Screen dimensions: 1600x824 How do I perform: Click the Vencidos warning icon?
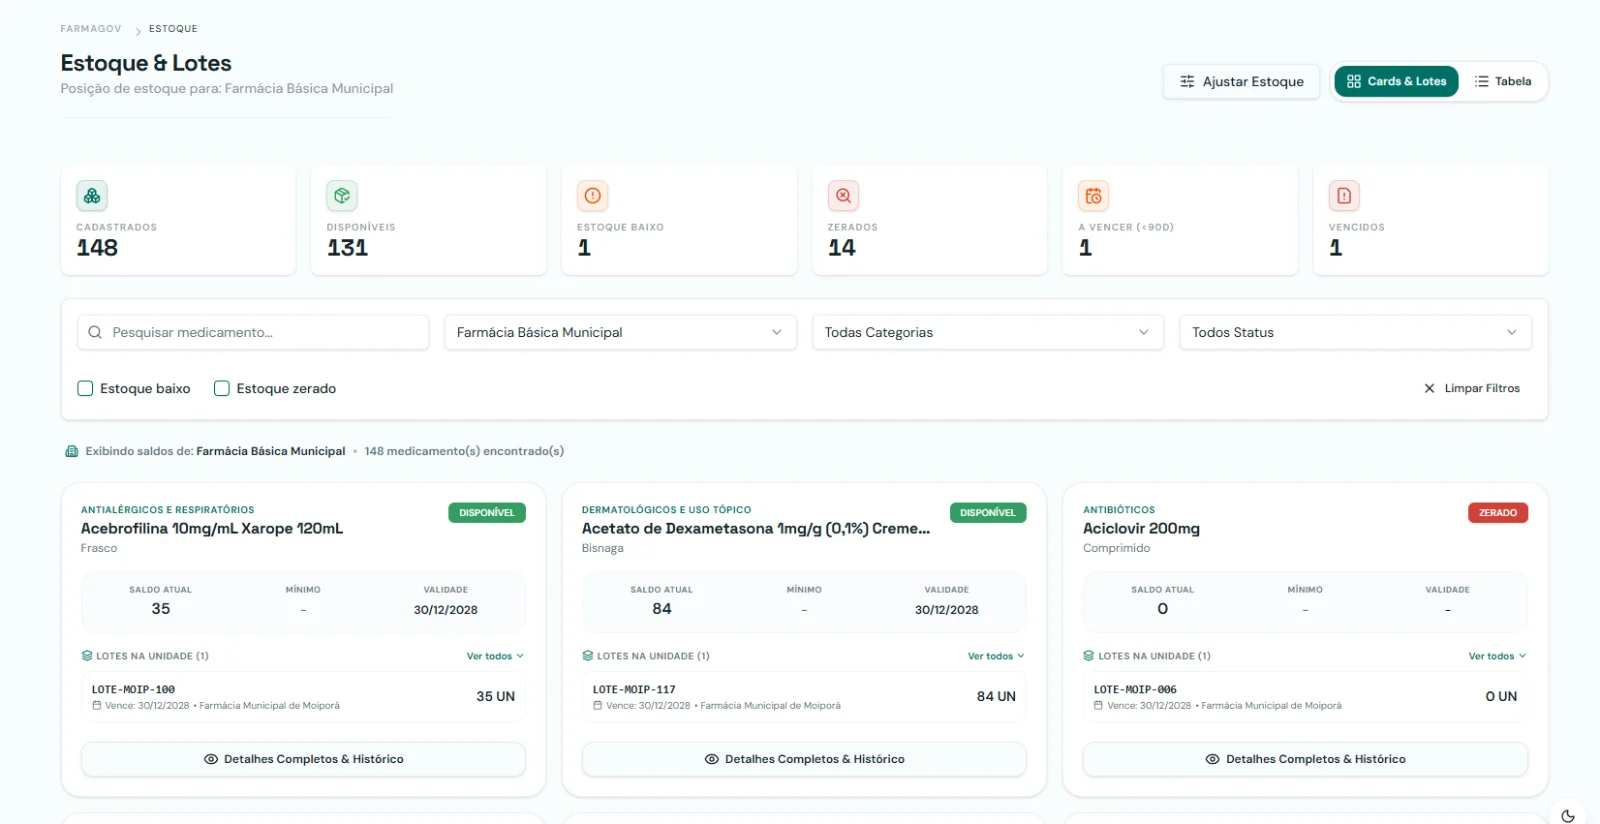1344,196
